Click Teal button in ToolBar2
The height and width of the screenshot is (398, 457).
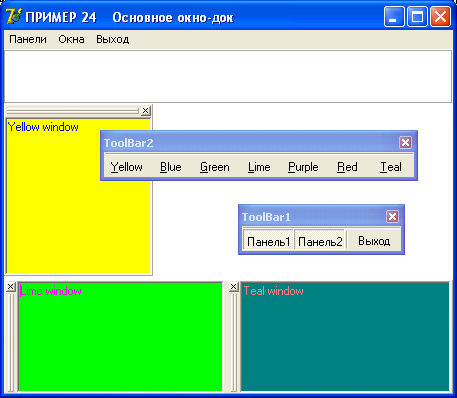[x=391, y=167]
